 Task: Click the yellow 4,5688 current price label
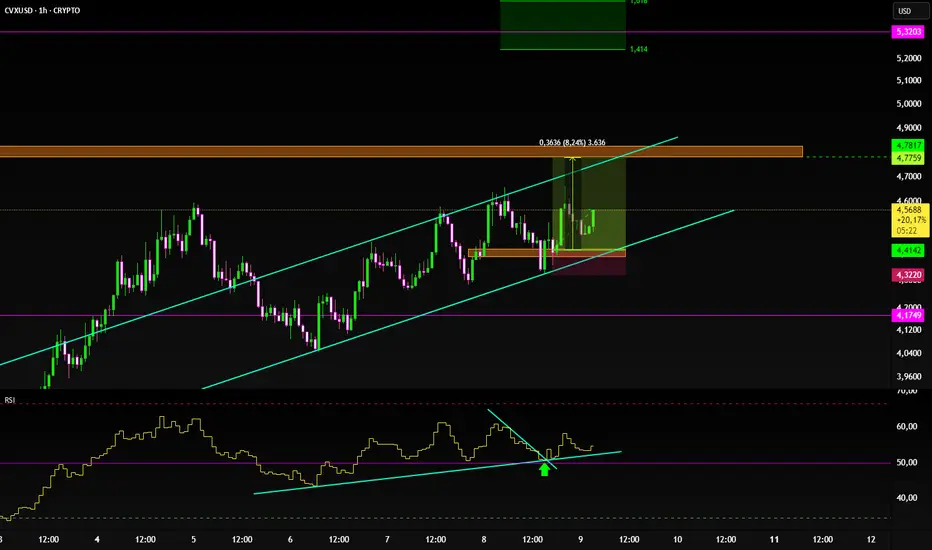pos(909,220)
